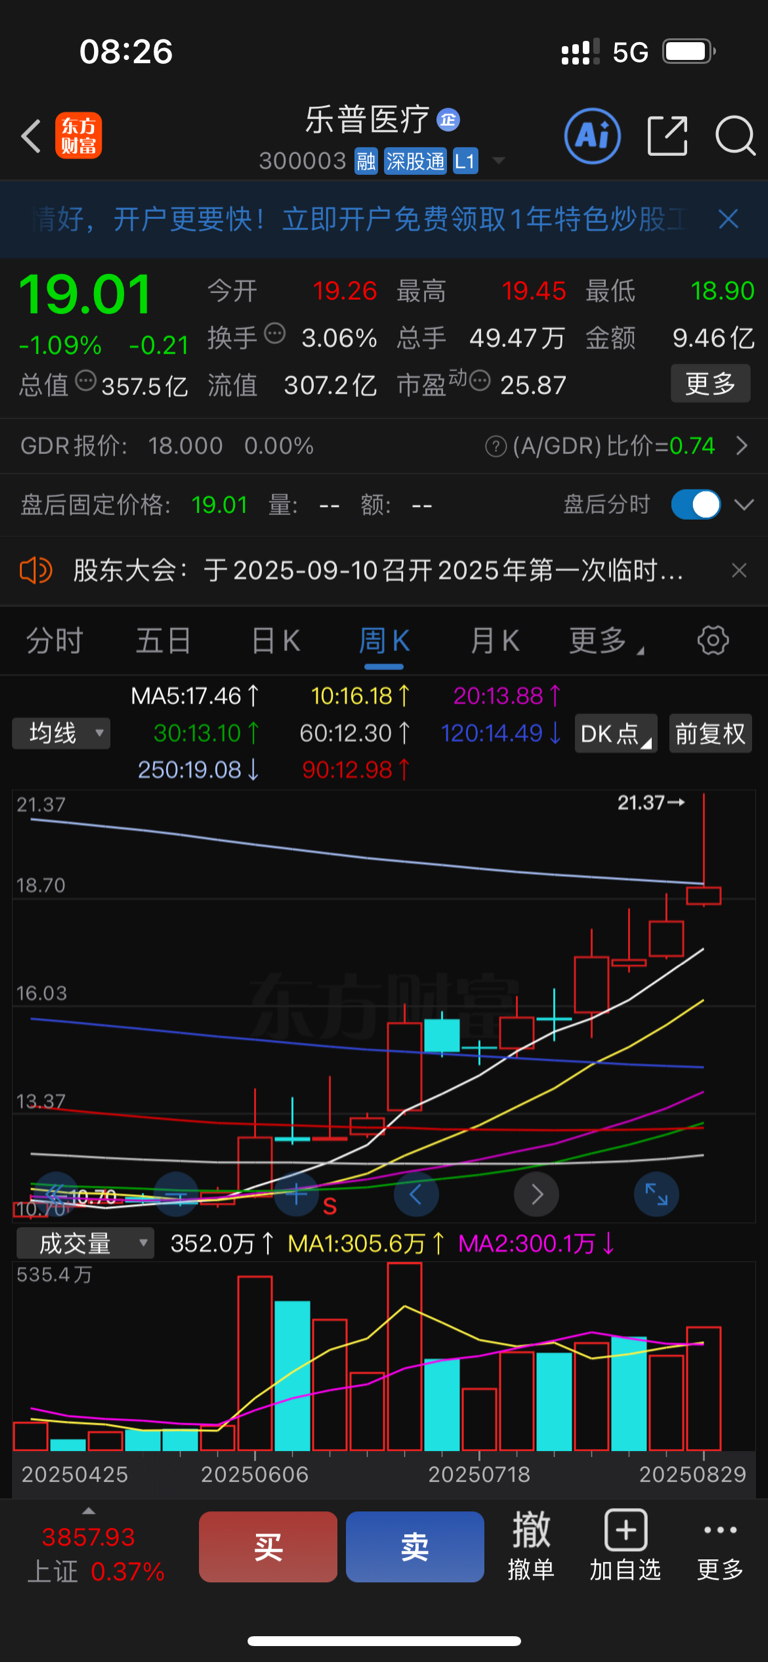768x1663 pixels.
Task: Tap the blue 企 badge beside 乐普医疗
Action: tap(448, 120)
